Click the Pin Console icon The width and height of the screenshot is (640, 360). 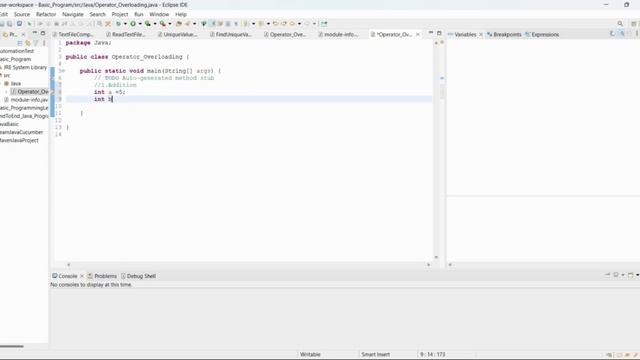coord(607,275)
